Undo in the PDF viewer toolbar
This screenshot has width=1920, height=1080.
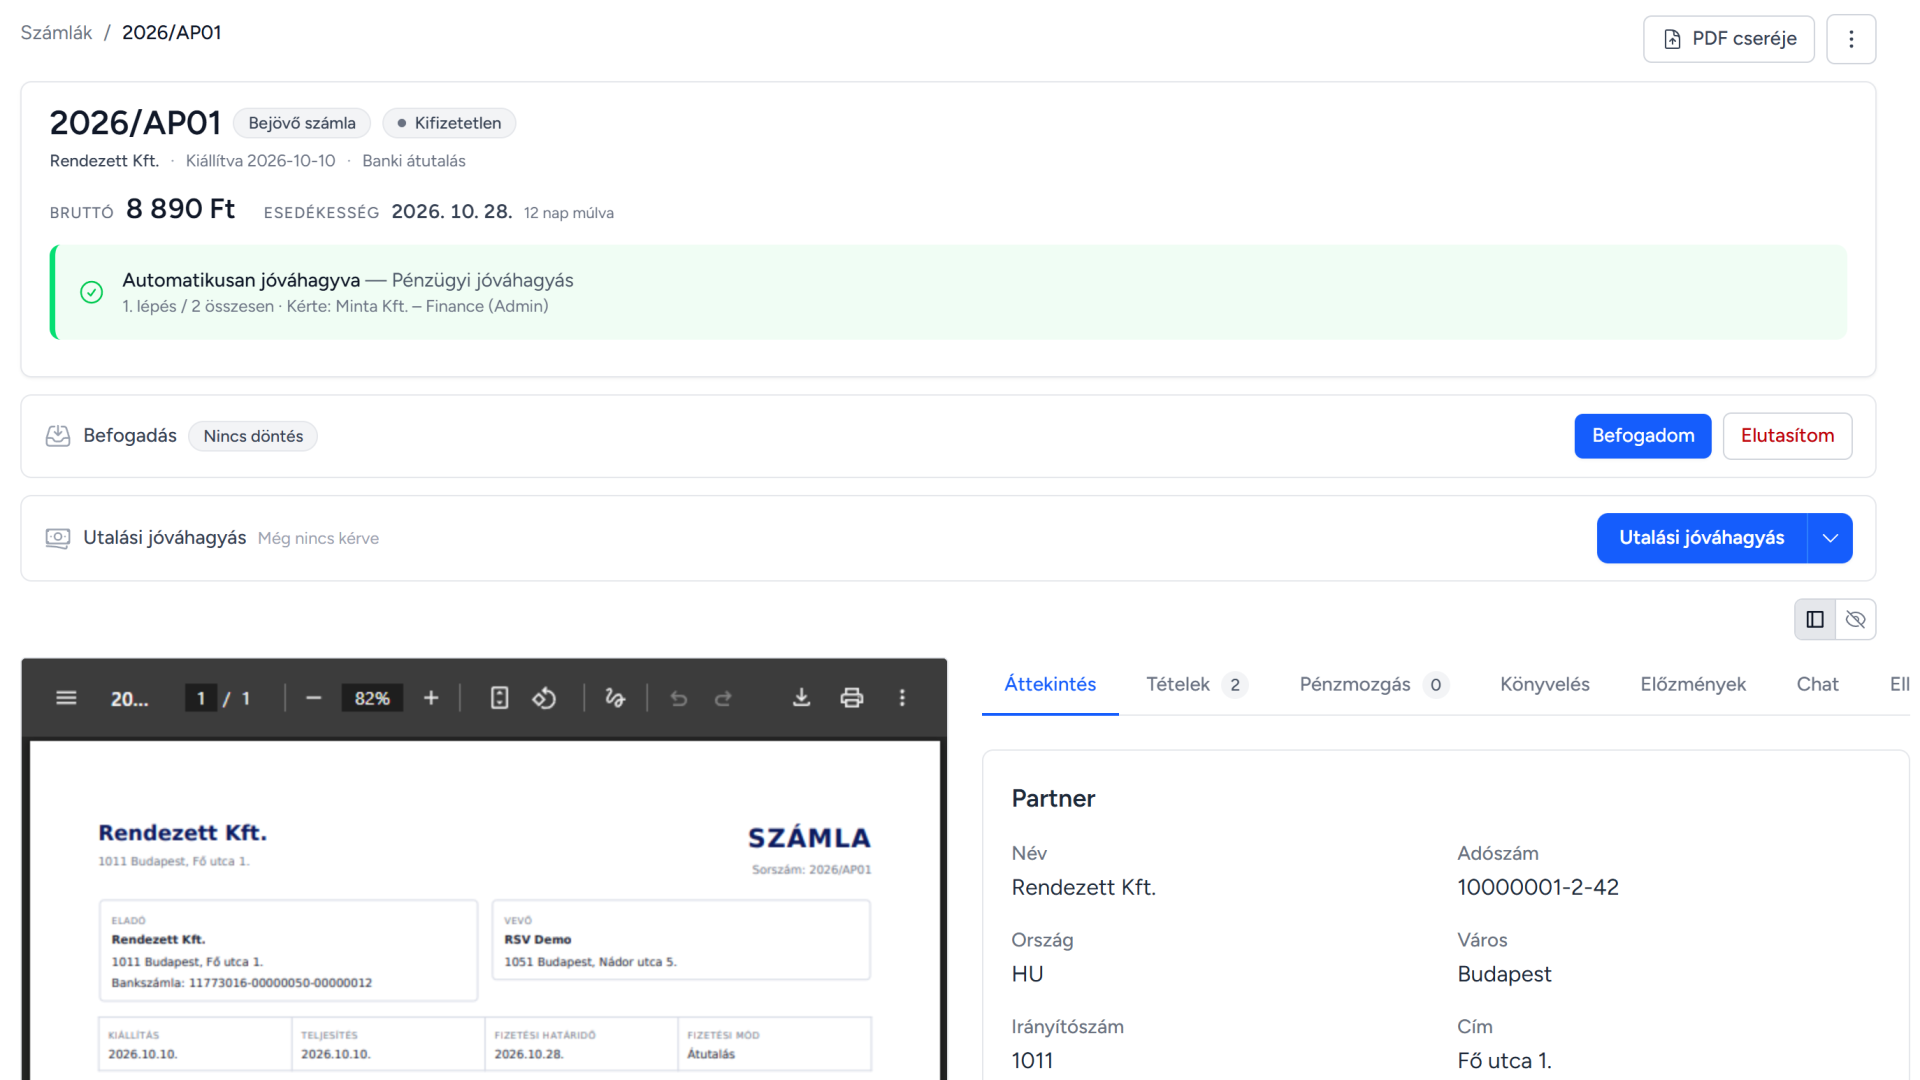[679, 698]
